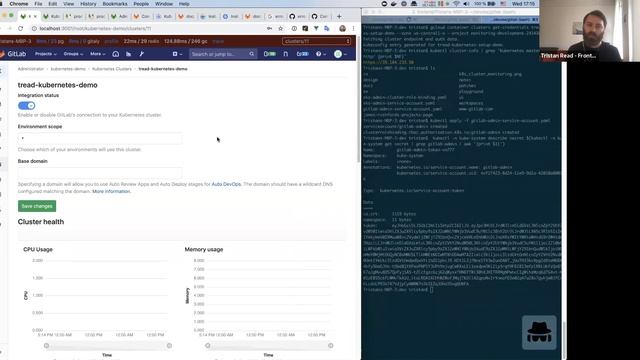The height and width of the screenshot is (360, 640).
Task: Click tread-kubernetes-demo breadcrumb
Action: click(163, 69)
